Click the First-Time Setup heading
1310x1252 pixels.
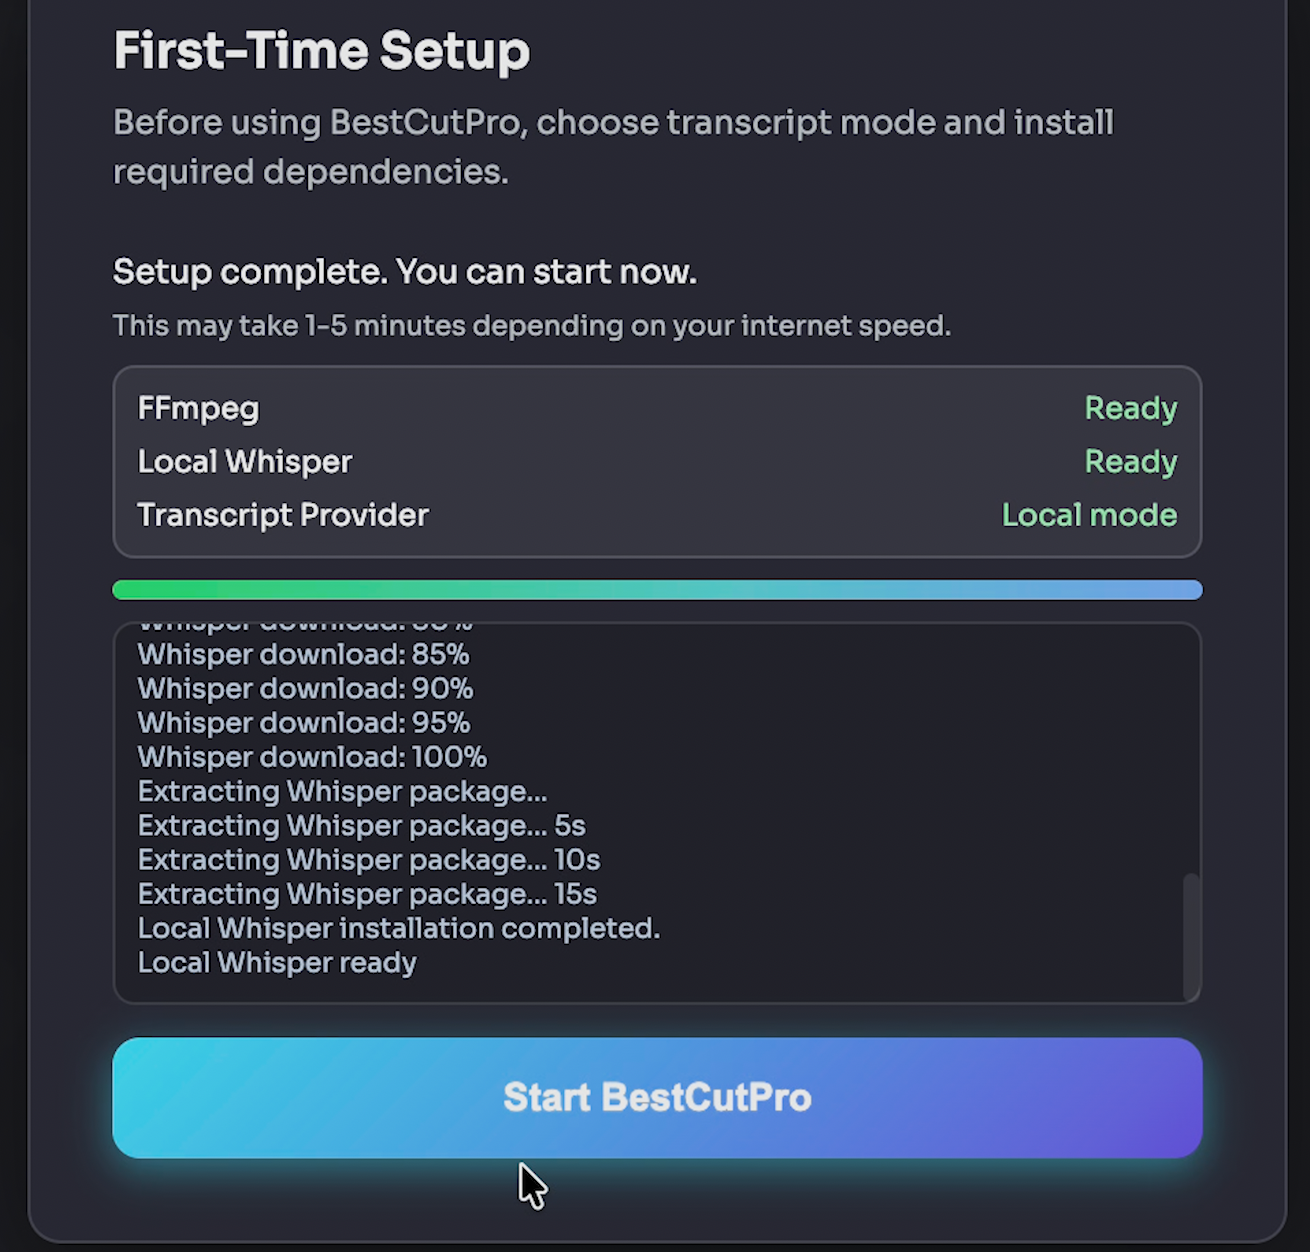322,50
